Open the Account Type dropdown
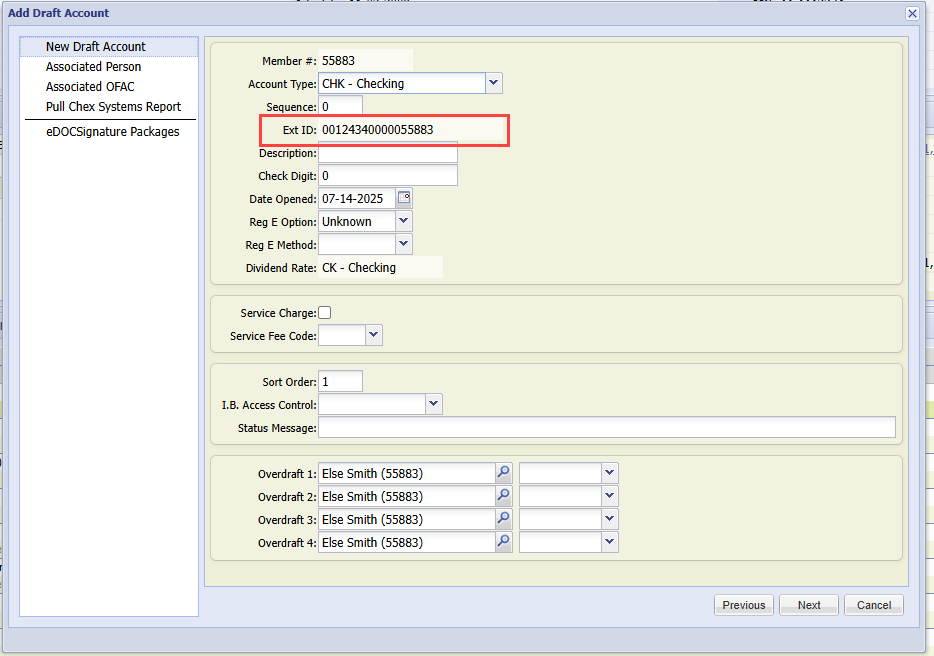 [493, 83]
